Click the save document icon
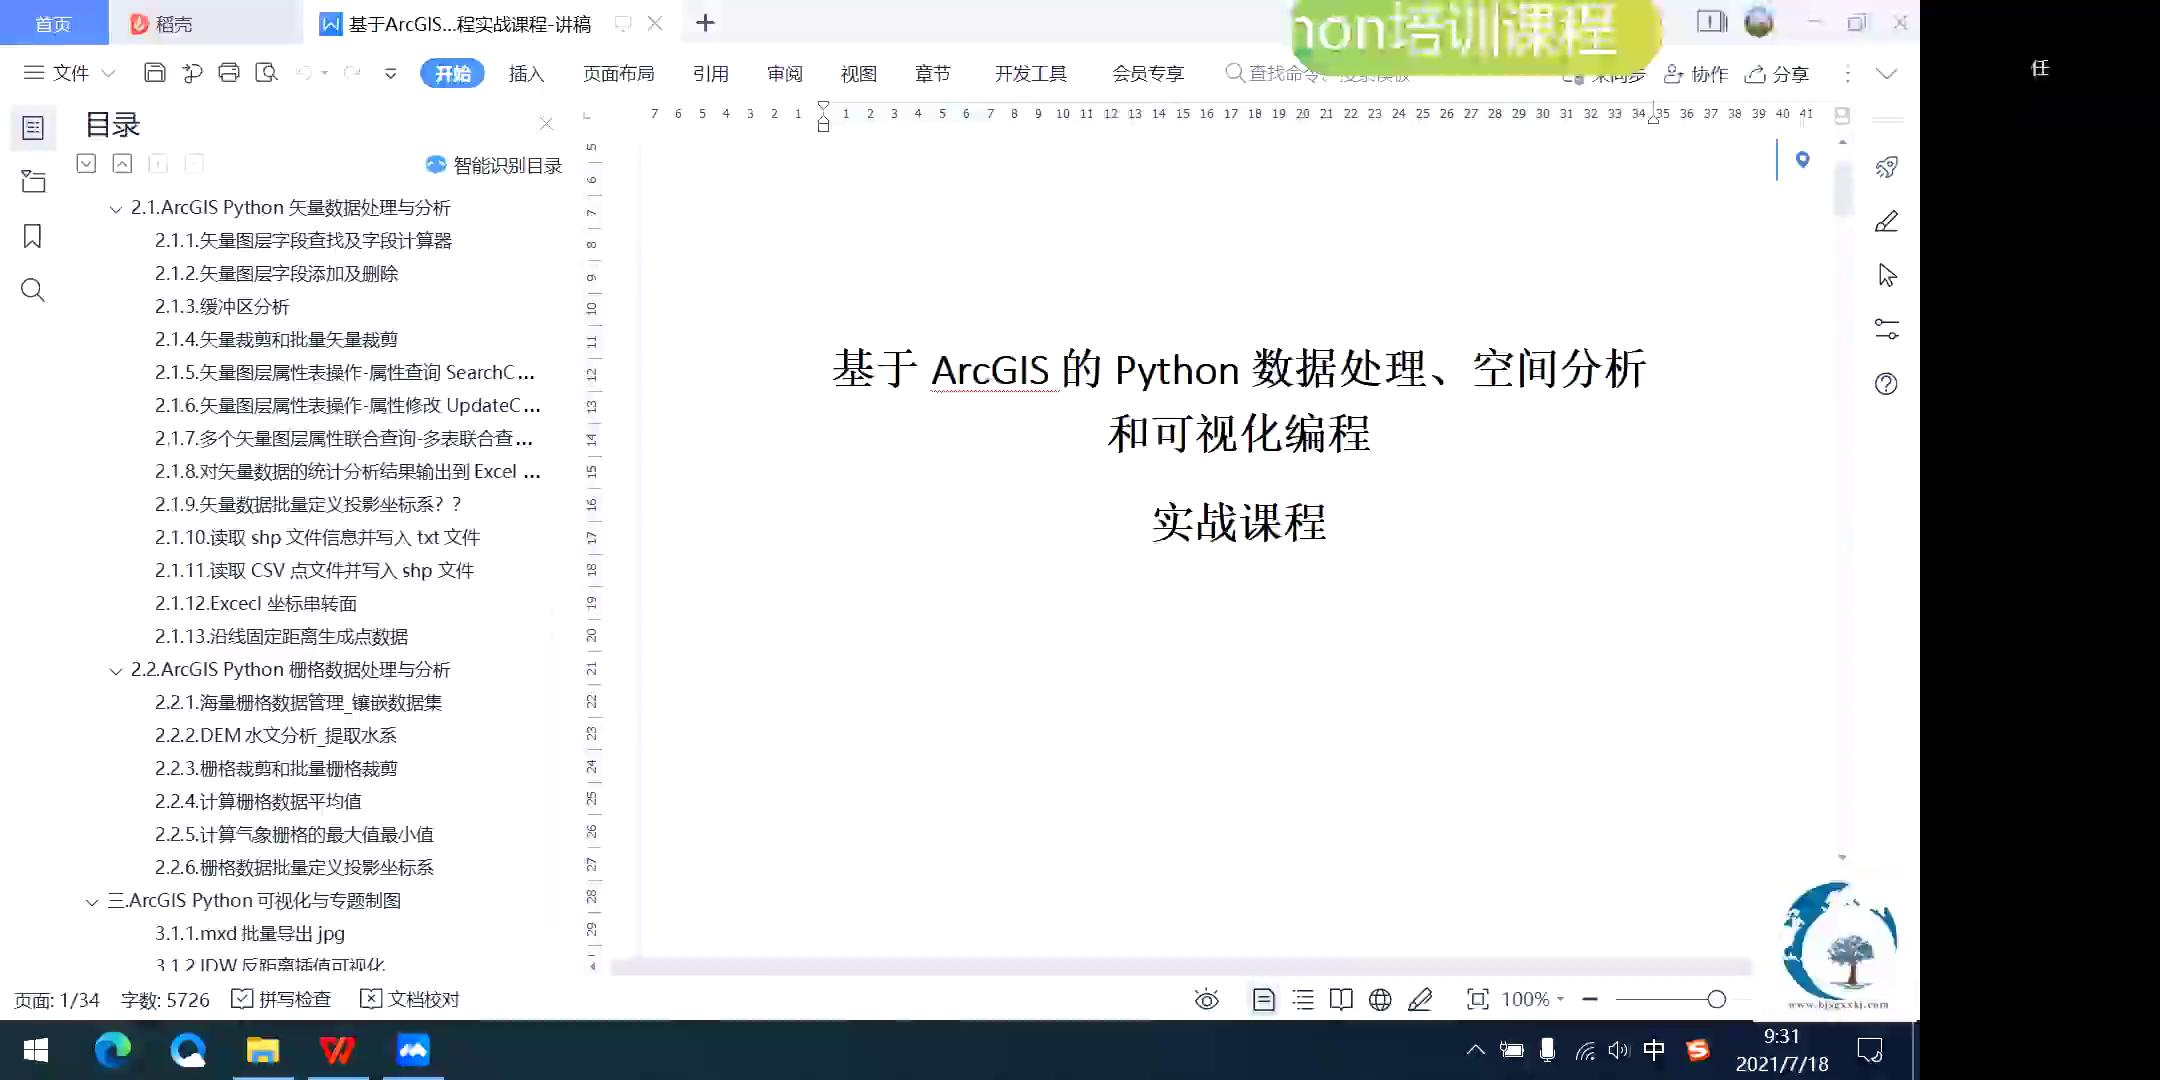The width and height of the screenshot is (2160, 1080). [155, 73]
